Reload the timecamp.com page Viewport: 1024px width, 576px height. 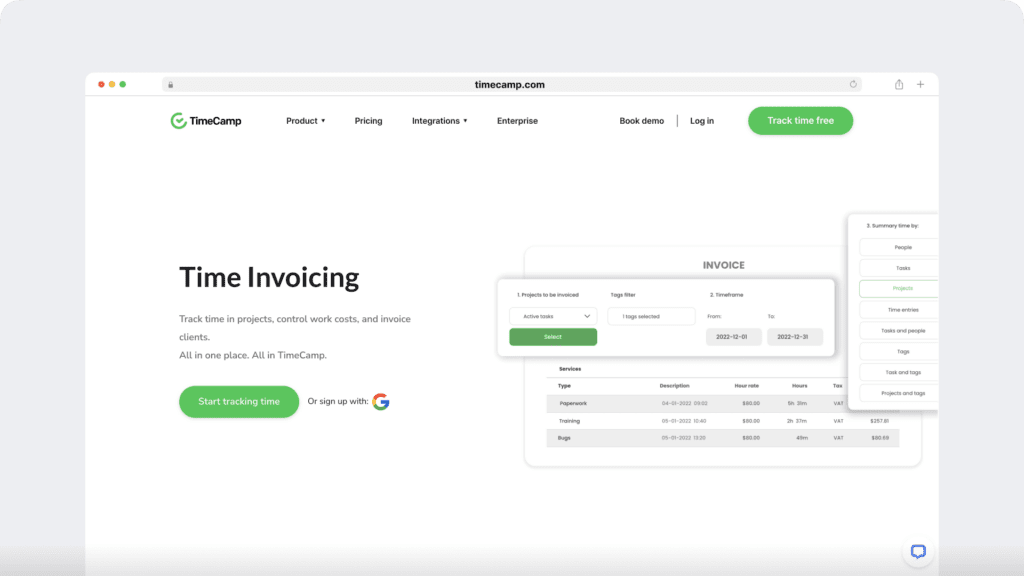coord(853,84)
